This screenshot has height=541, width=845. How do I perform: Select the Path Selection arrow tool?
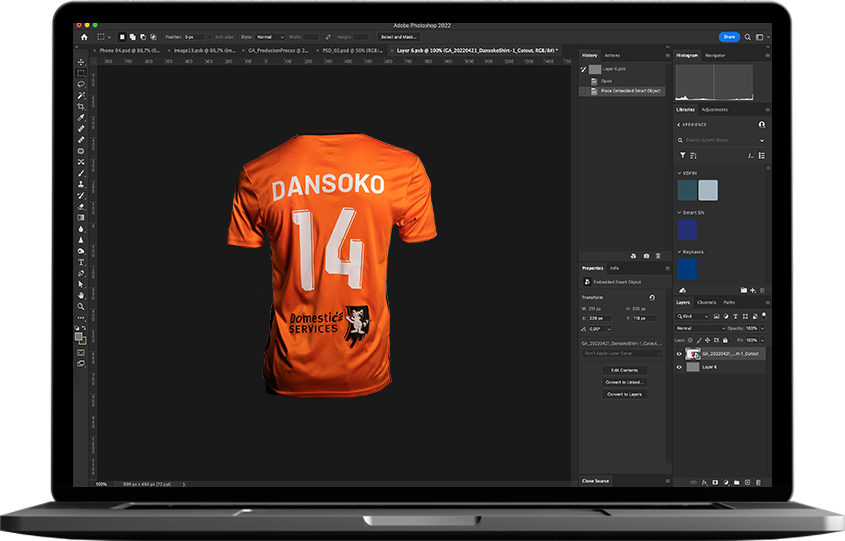point(81,284)
